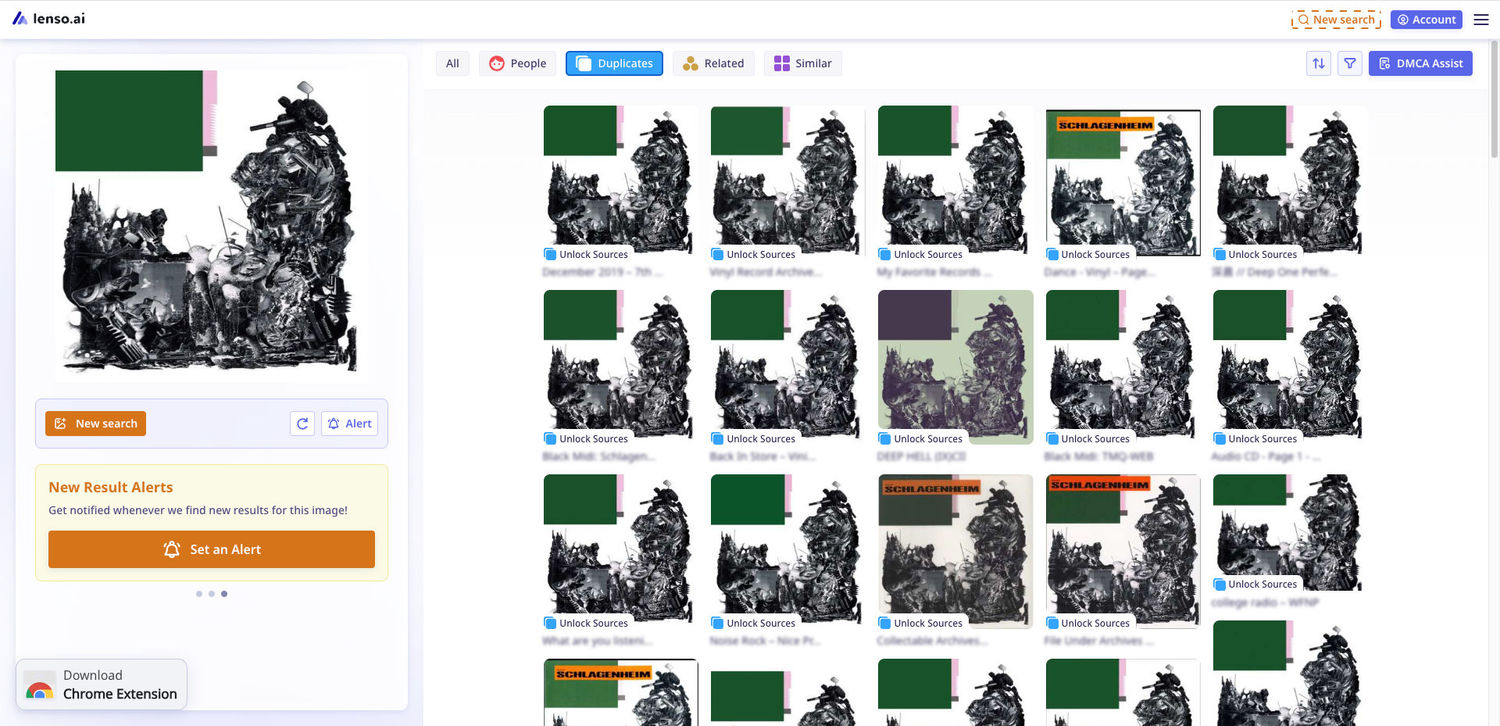Open the lenso.ai logo home link
Viewport: 1500px width, 726px height.
pos(49,18)
